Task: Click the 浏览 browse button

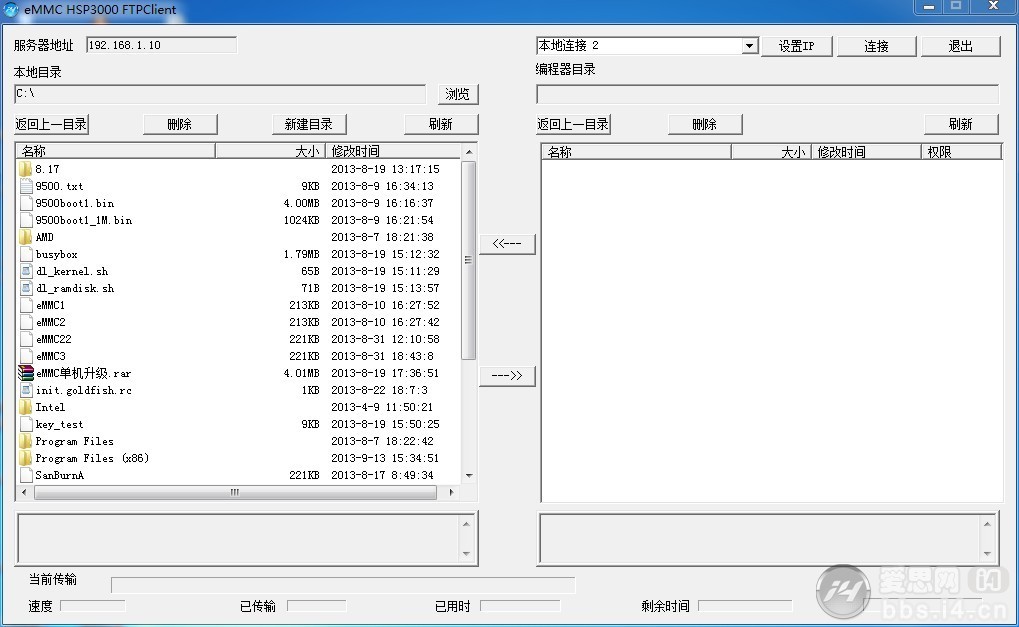Action: (458, 94)
